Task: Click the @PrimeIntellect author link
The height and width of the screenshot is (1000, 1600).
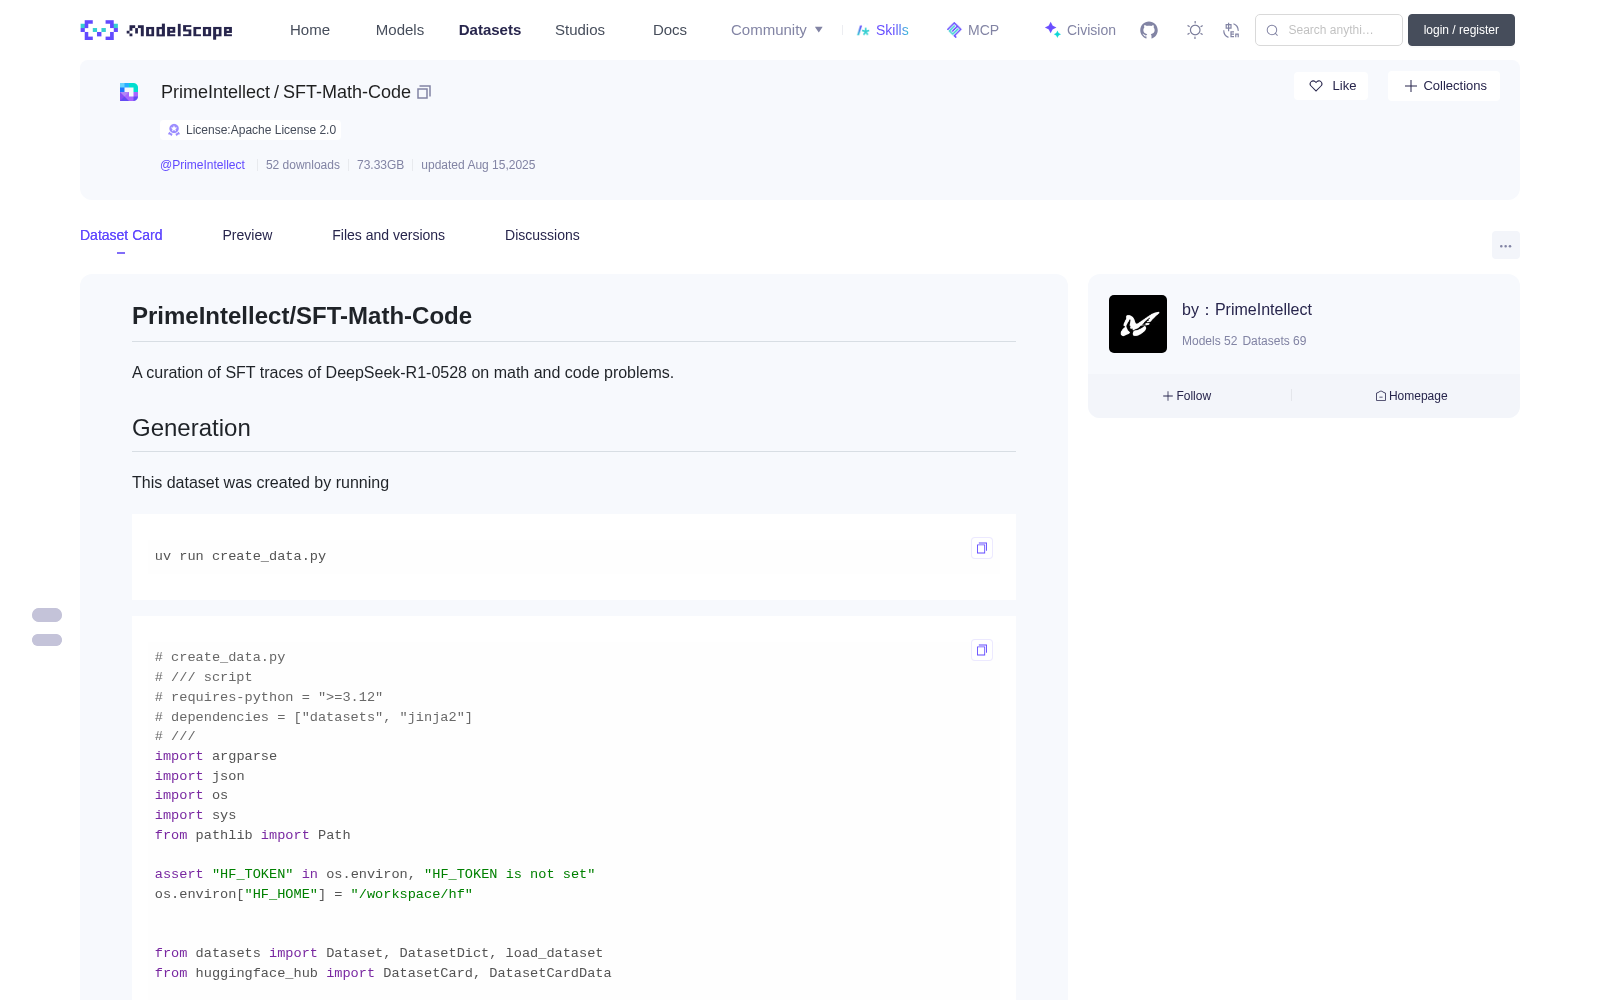Action: pos(202,165)
